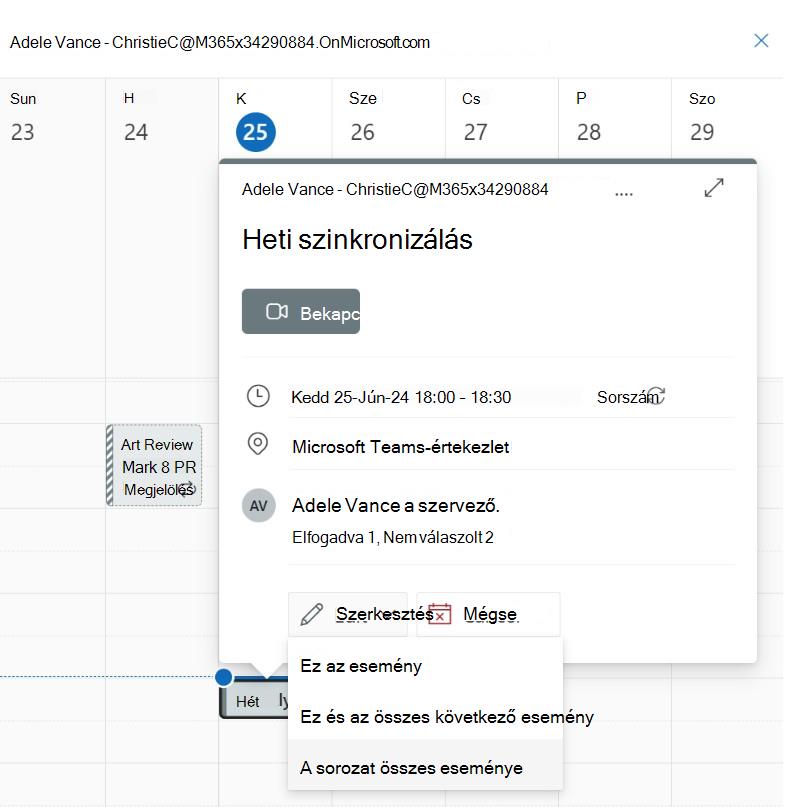This screenshot has width=795, height=807.
Task: Open the Heti event block on Tuesday
Action: pyautogui.click(x=253, y=700)
